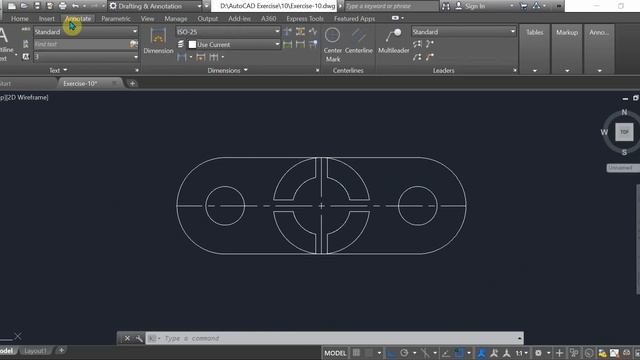The height and width of the screenshot is (360, 640).
Task: Toggle annotation objects visibility in status bar
Action: coord(482,353)
